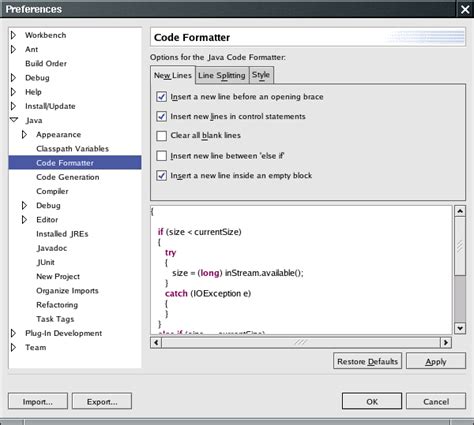
Task: Open the Export... preferences button
Action: (102, 402)
